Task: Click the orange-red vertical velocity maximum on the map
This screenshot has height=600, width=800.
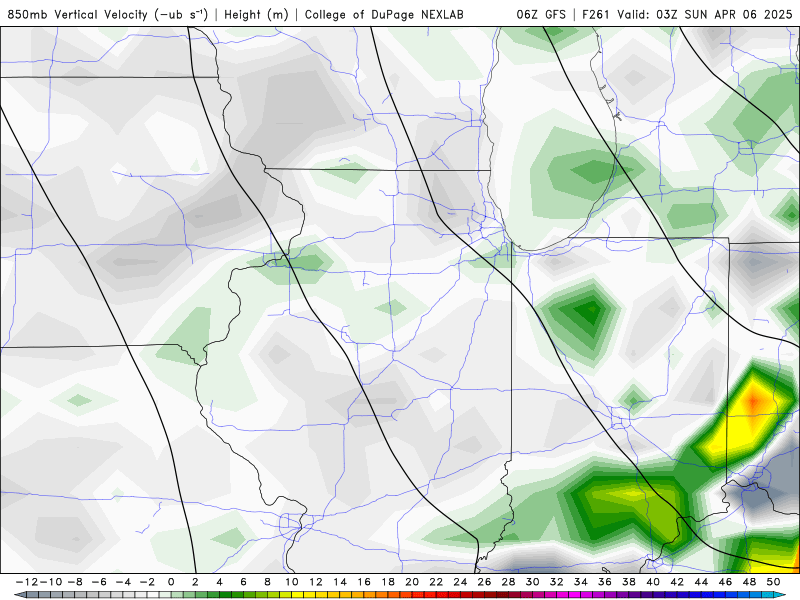Action: (754, 401)
